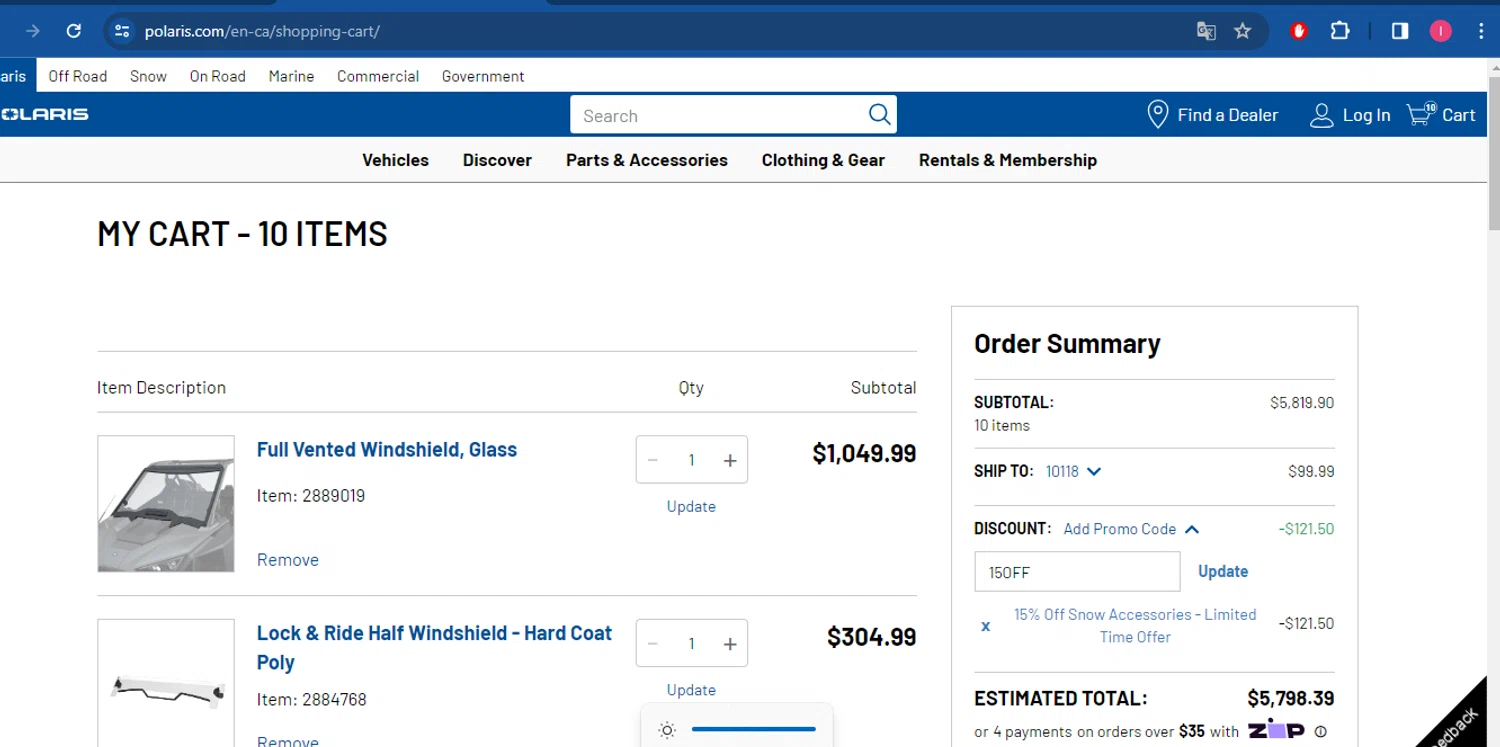1500x747 pixels.
Task: Open Parts & Accessories menu
Action: [647, 160]
